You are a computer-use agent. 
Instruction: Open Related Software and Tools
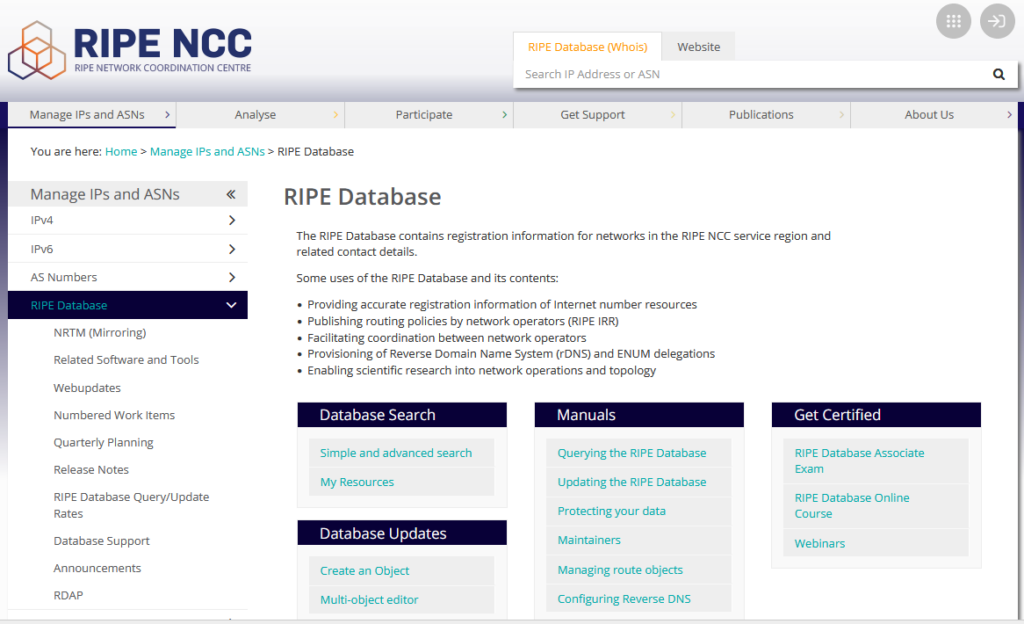126,360
